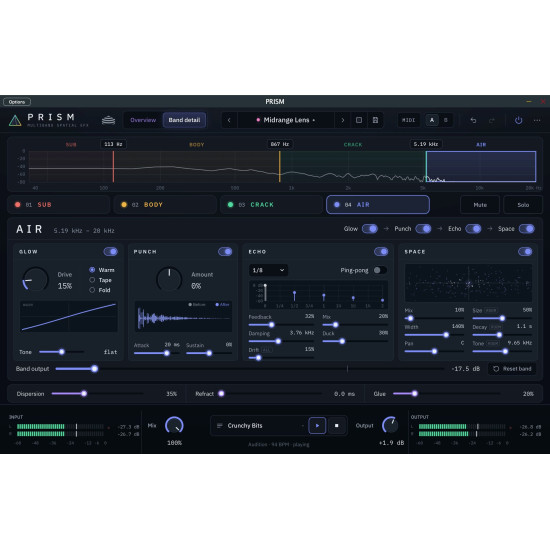This screenshot has height=550, width=550.
Task: Open the Options menu
Action: pyautogui.click(x=17, y=102)
